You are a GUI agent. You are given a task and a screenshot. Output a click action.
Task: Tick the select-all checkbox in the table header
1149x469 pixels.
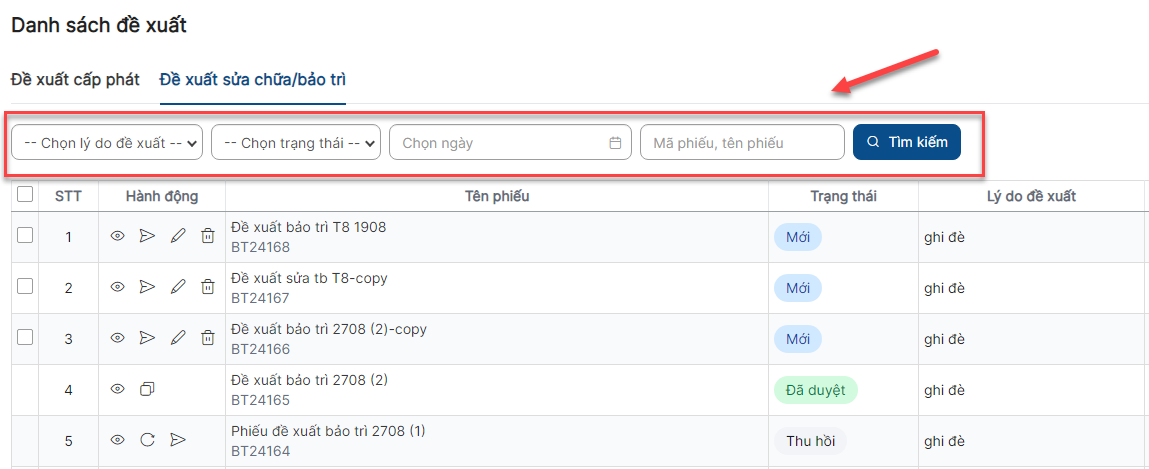pyautogui.click(x=25, y=194)
